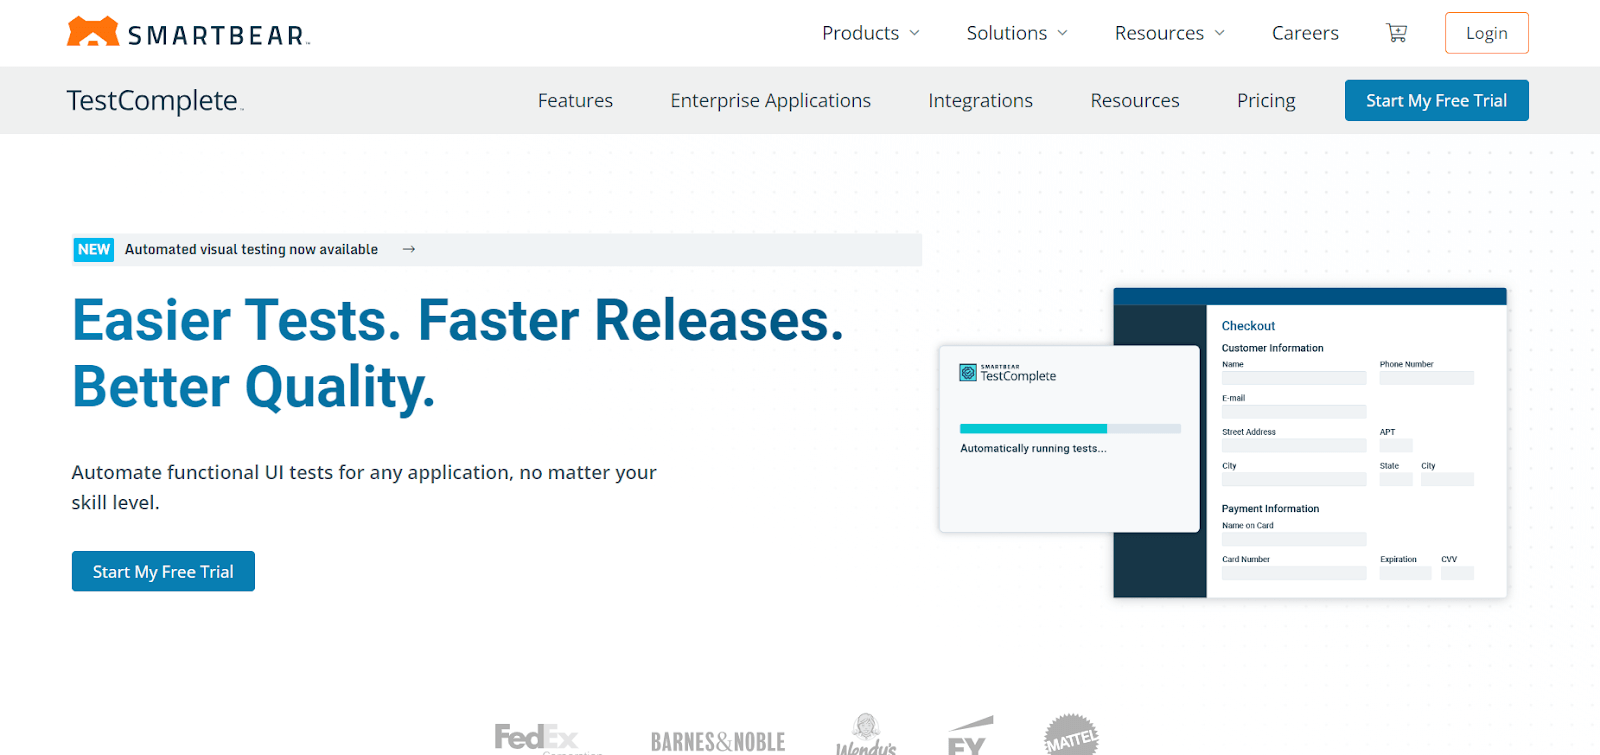The width and height of the screenshot is (1600, 755).
Task: Open Enterprise Applications page
Action: (x=770, y=100)
